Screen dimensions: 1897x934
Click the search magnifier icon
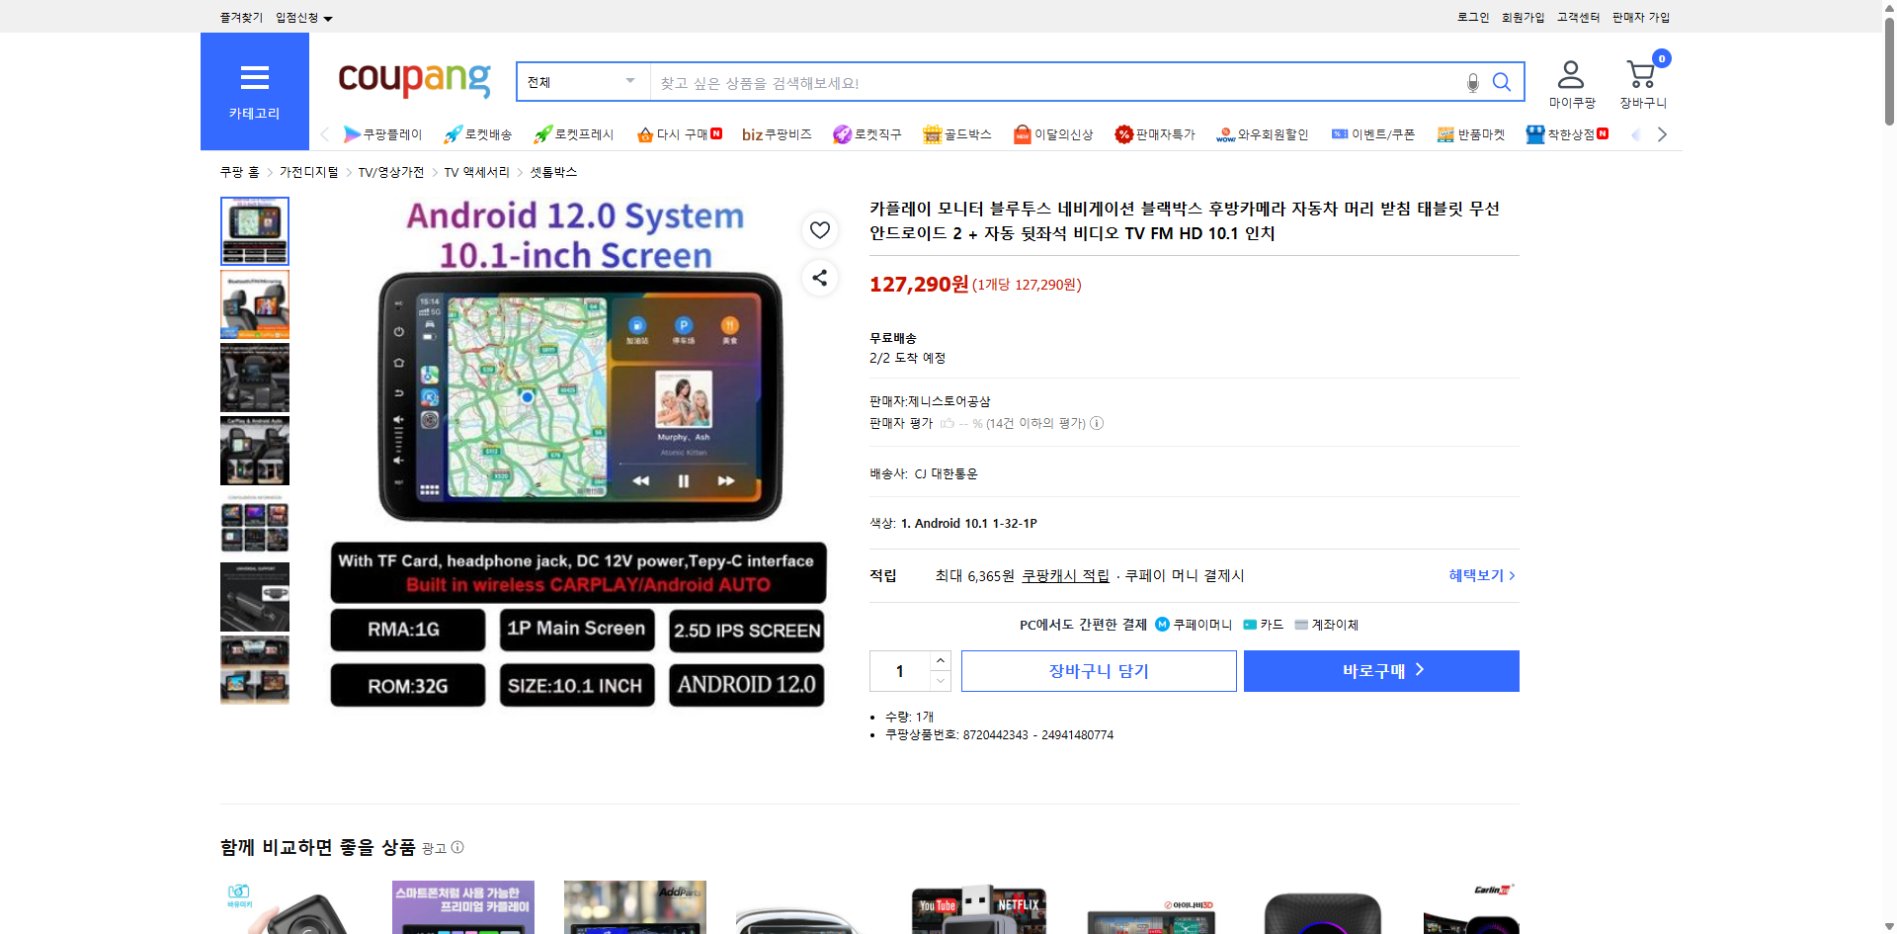coord(1501,82)
